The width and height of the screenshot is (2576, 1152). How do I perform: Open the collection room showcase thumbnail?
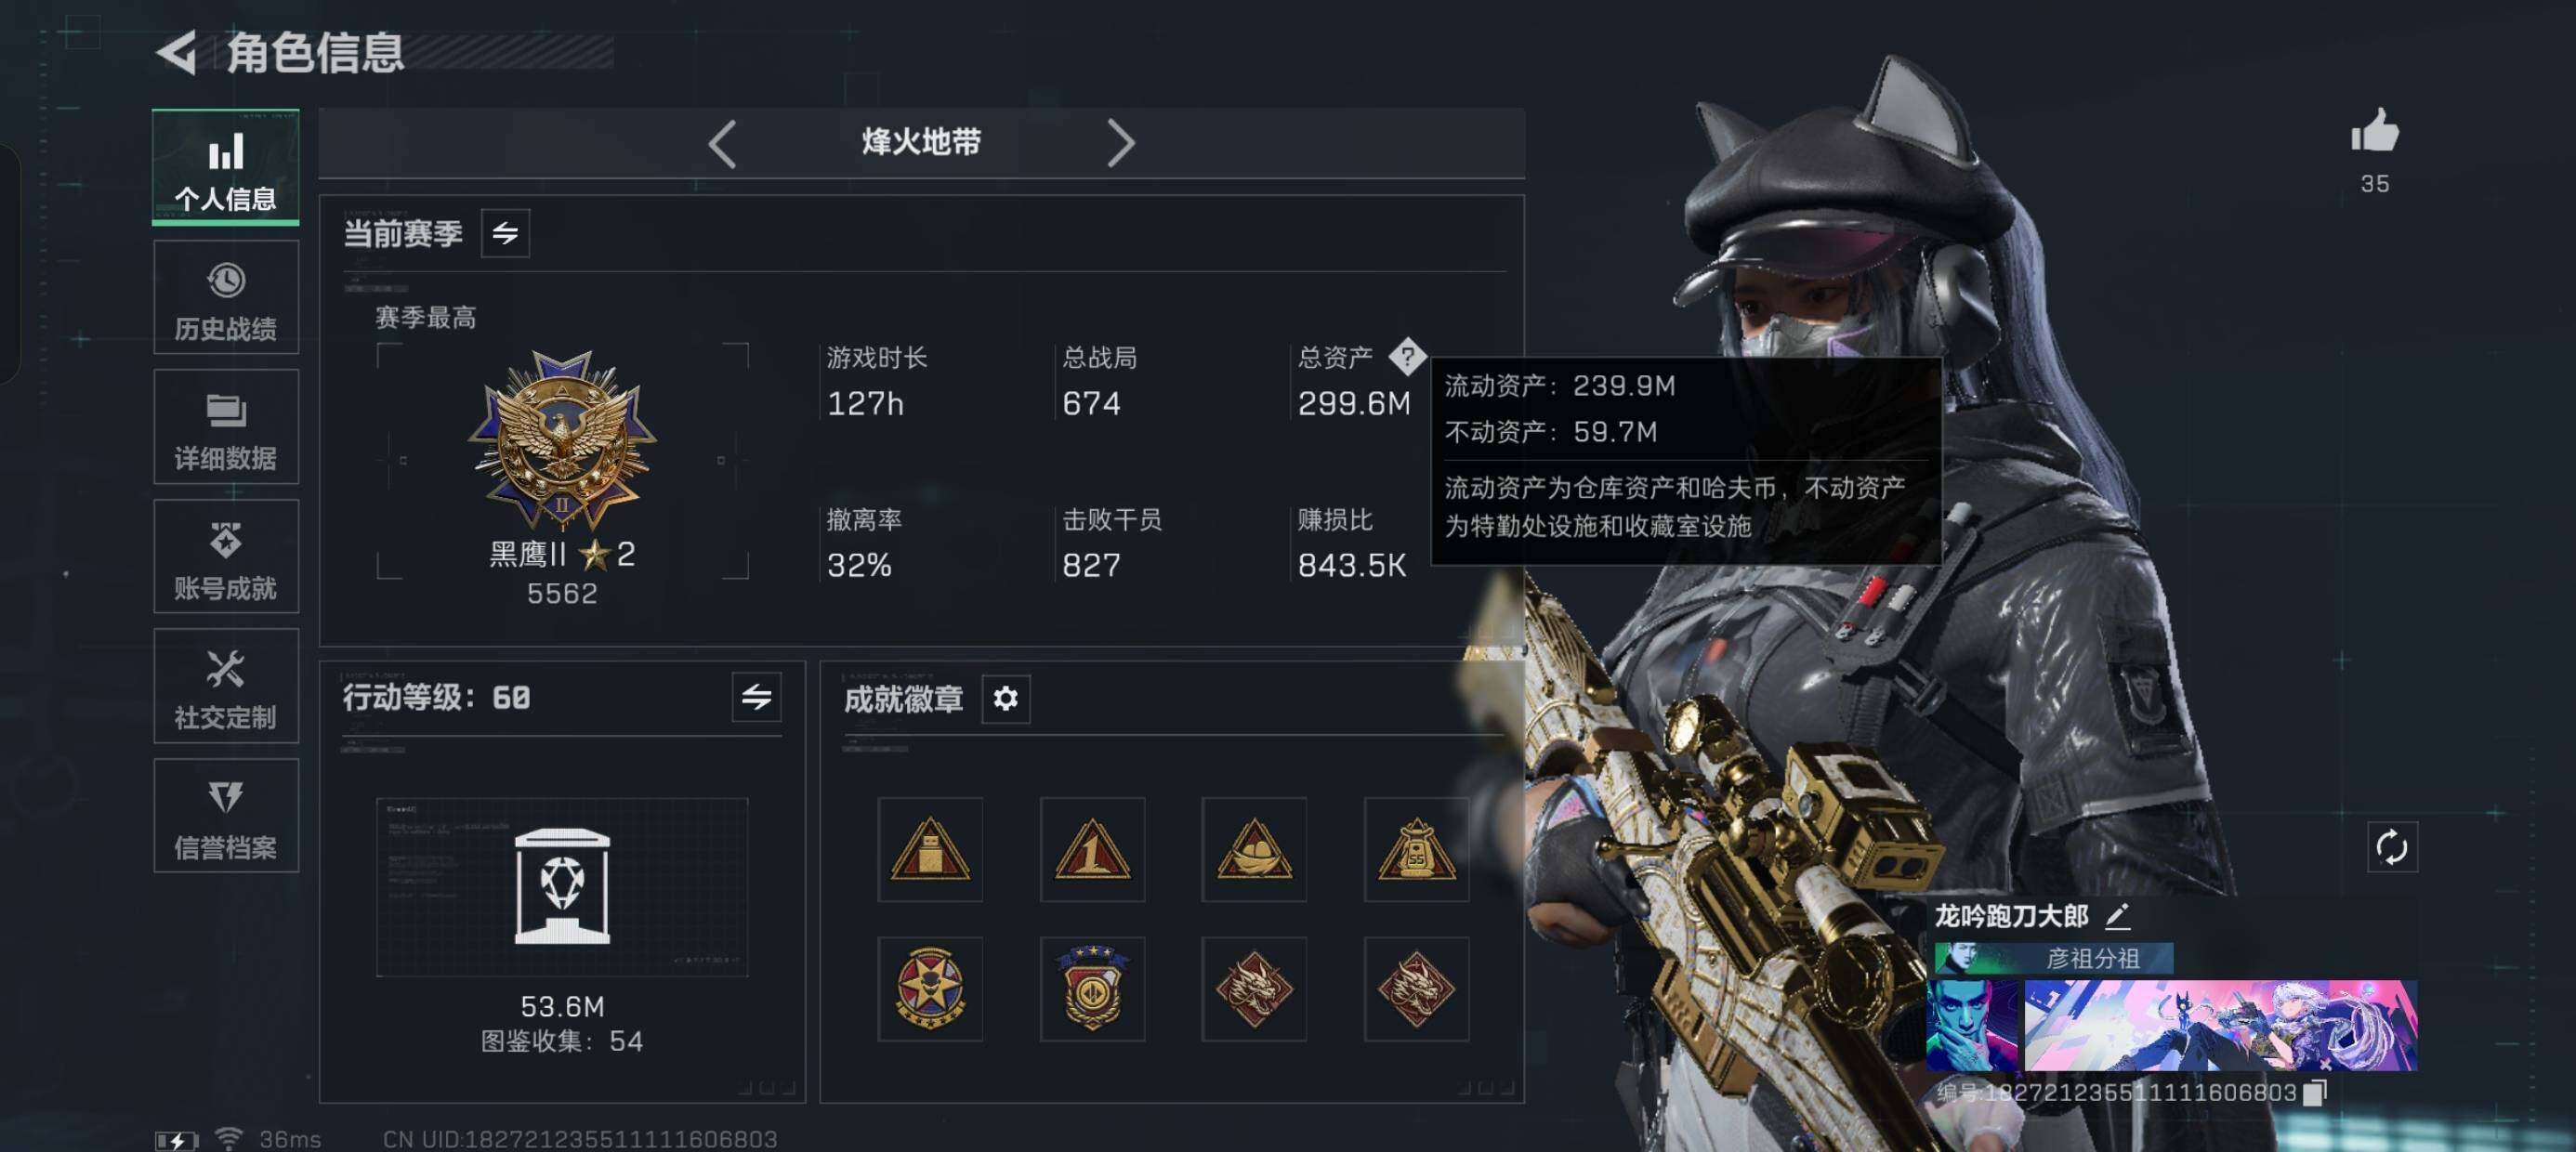[x=562, y=887]
